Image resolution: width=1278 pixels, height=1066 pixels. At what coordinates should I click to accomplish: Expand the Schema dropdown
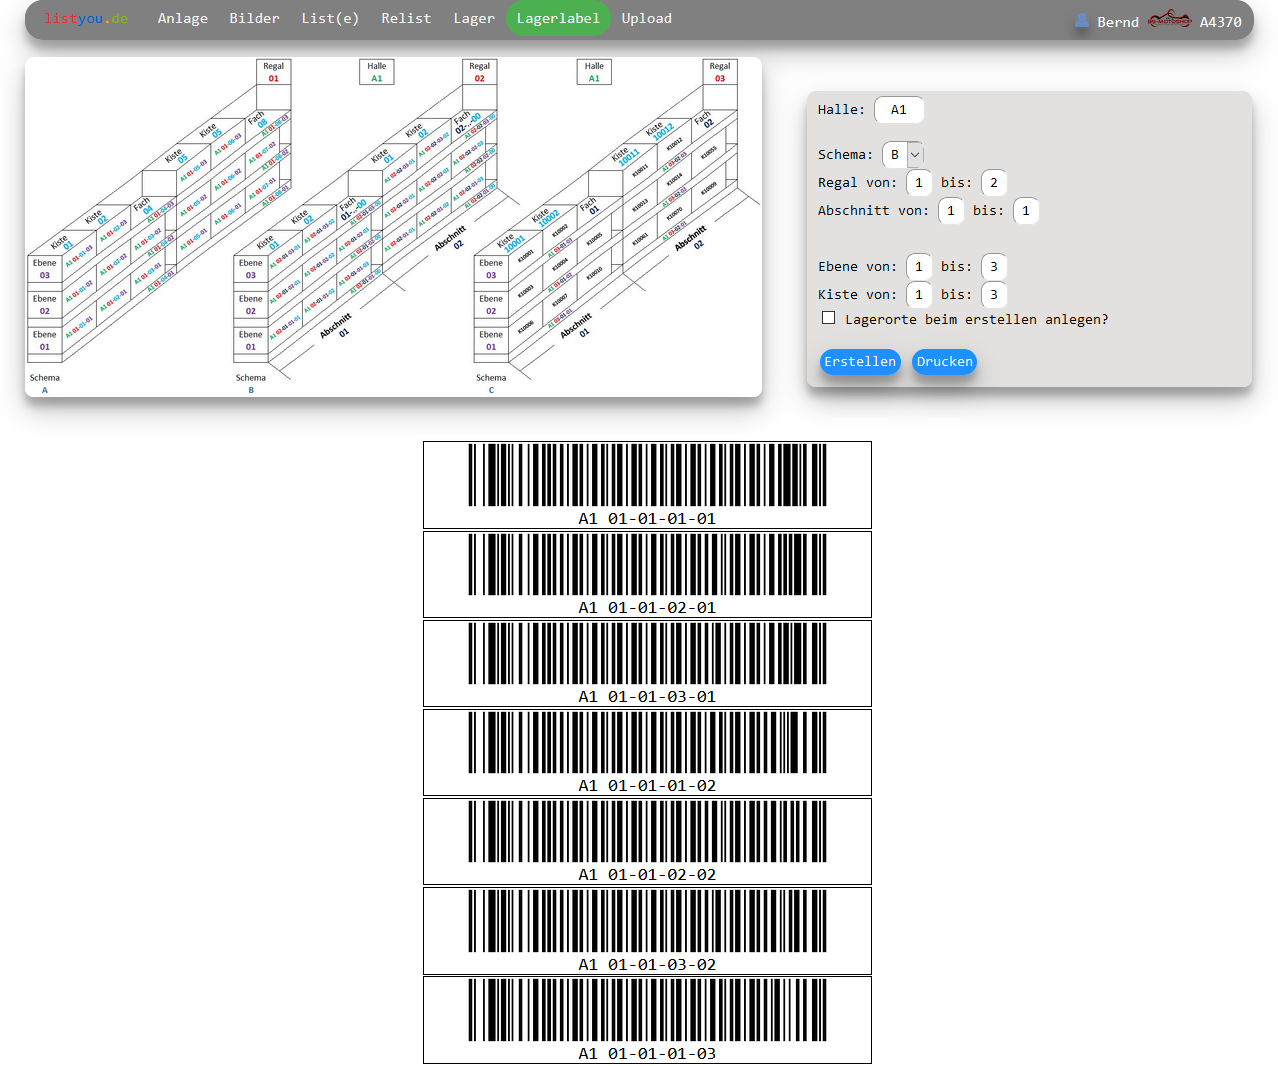tap(903, 155)
